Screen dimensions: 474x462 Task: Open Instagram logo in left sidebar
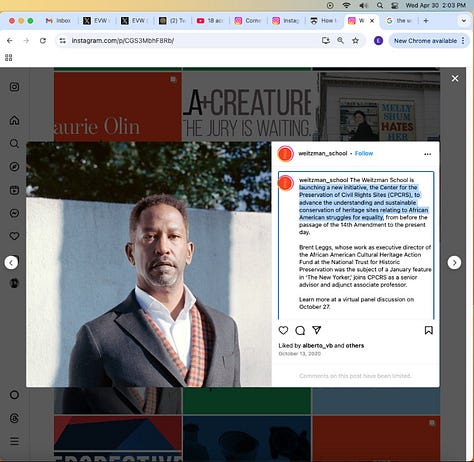14,87
